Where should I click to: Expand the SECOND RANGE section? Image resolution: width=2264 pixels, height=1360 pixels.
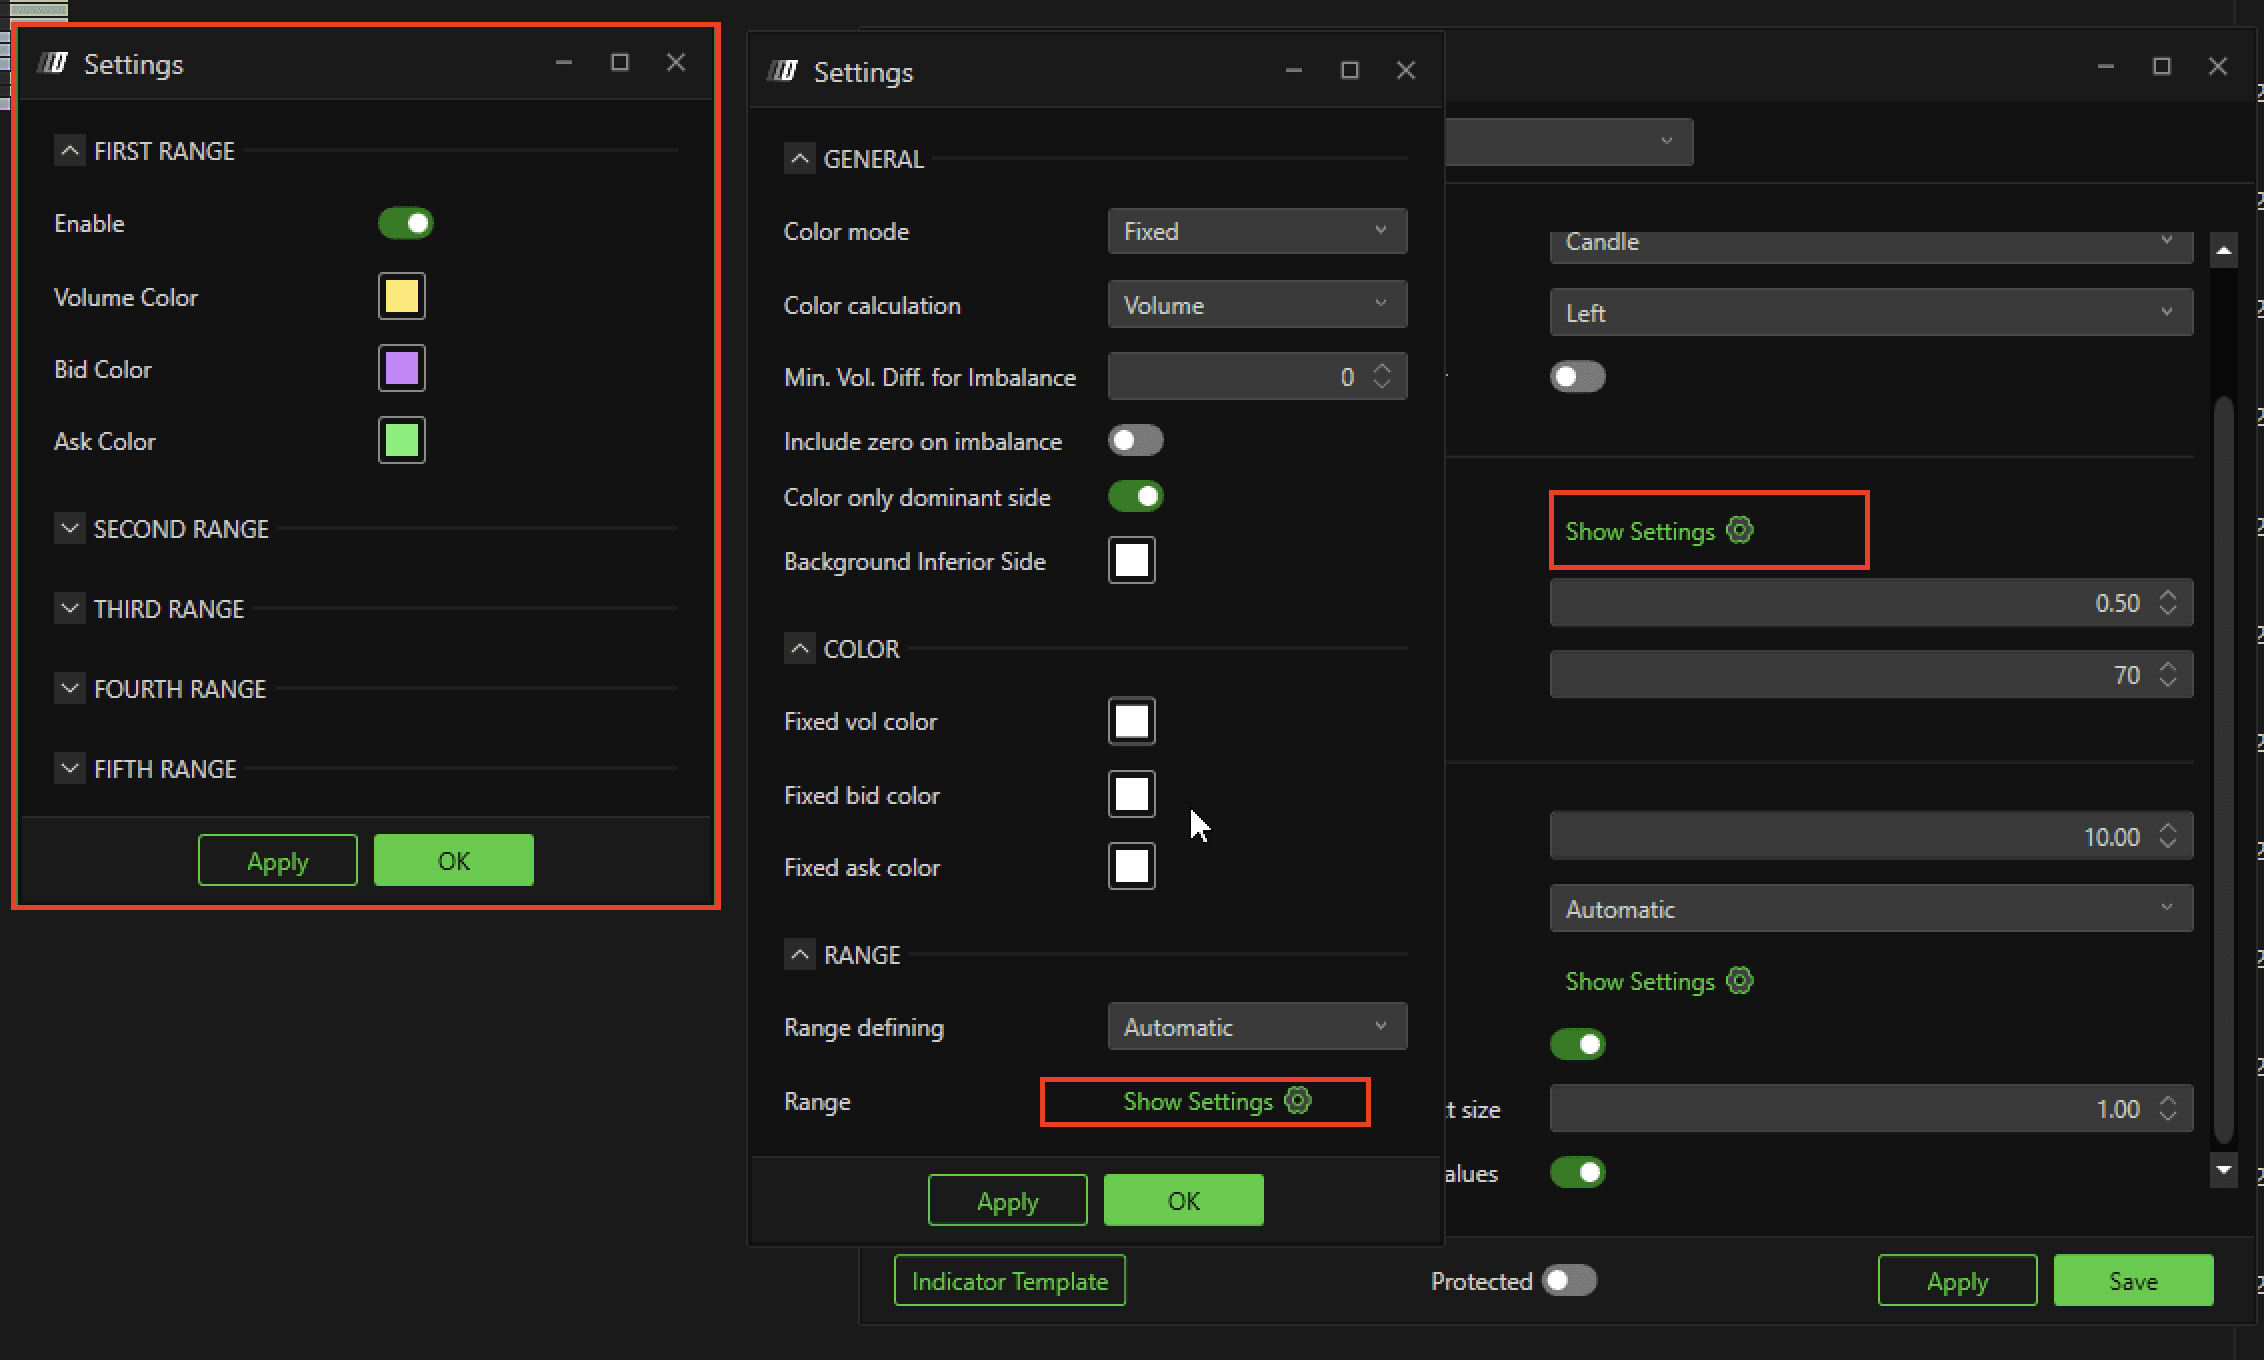(69, 528)
